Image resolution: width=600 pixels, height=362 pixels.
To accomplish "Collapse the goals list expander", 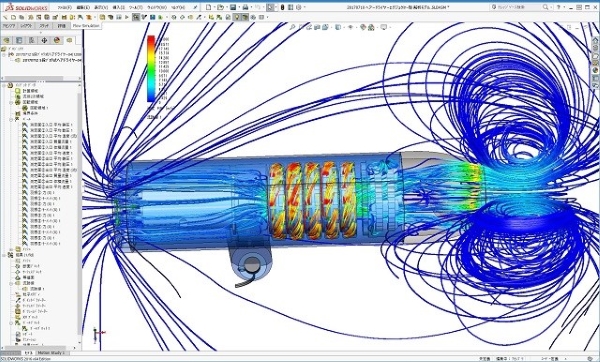I will [11, 119].
